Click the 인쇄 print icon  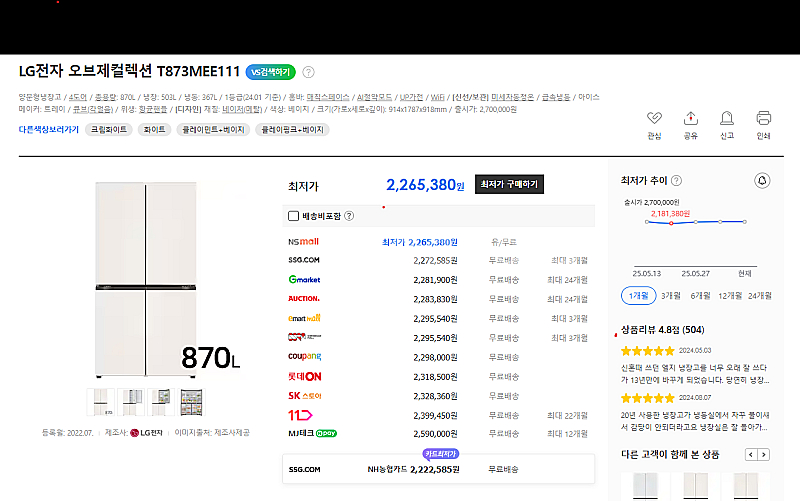tap(763, 118)
